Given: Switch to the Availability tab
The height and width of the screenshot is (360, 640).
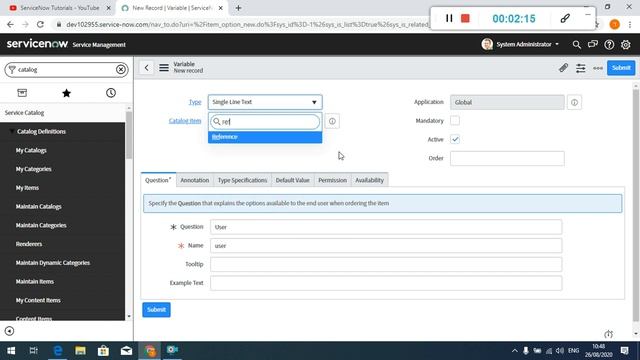Looking at the screenshot, I should pos(369,180).
